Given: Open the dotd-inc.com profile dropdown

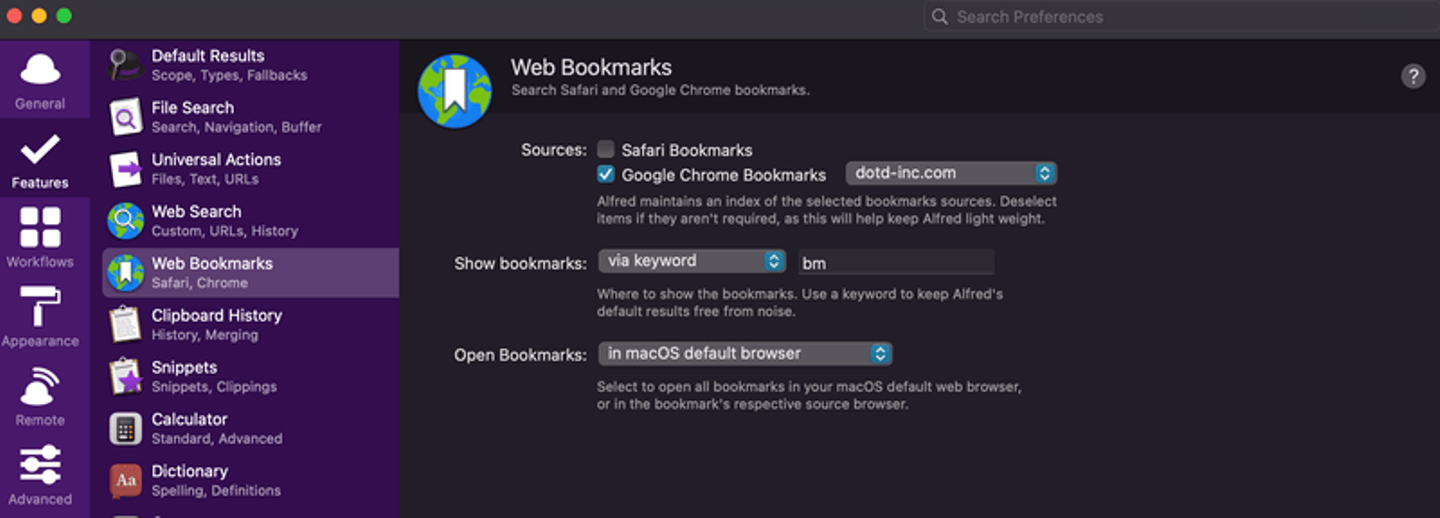Looking at the screenshot, I should pyautogui.click(x=950, y=173).
